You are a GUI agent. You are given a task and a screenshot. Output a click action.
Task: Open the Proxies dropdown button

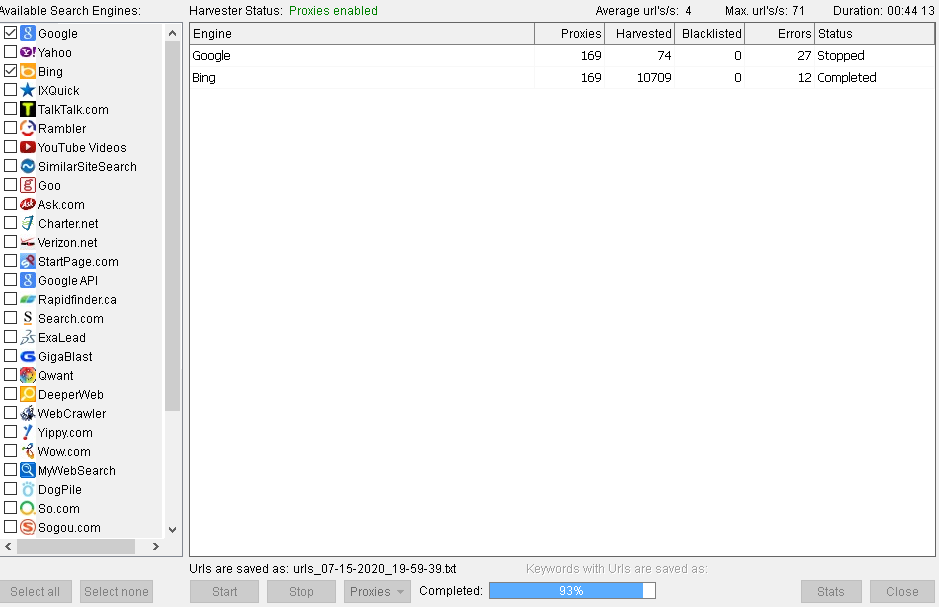(x=377, y=591)
